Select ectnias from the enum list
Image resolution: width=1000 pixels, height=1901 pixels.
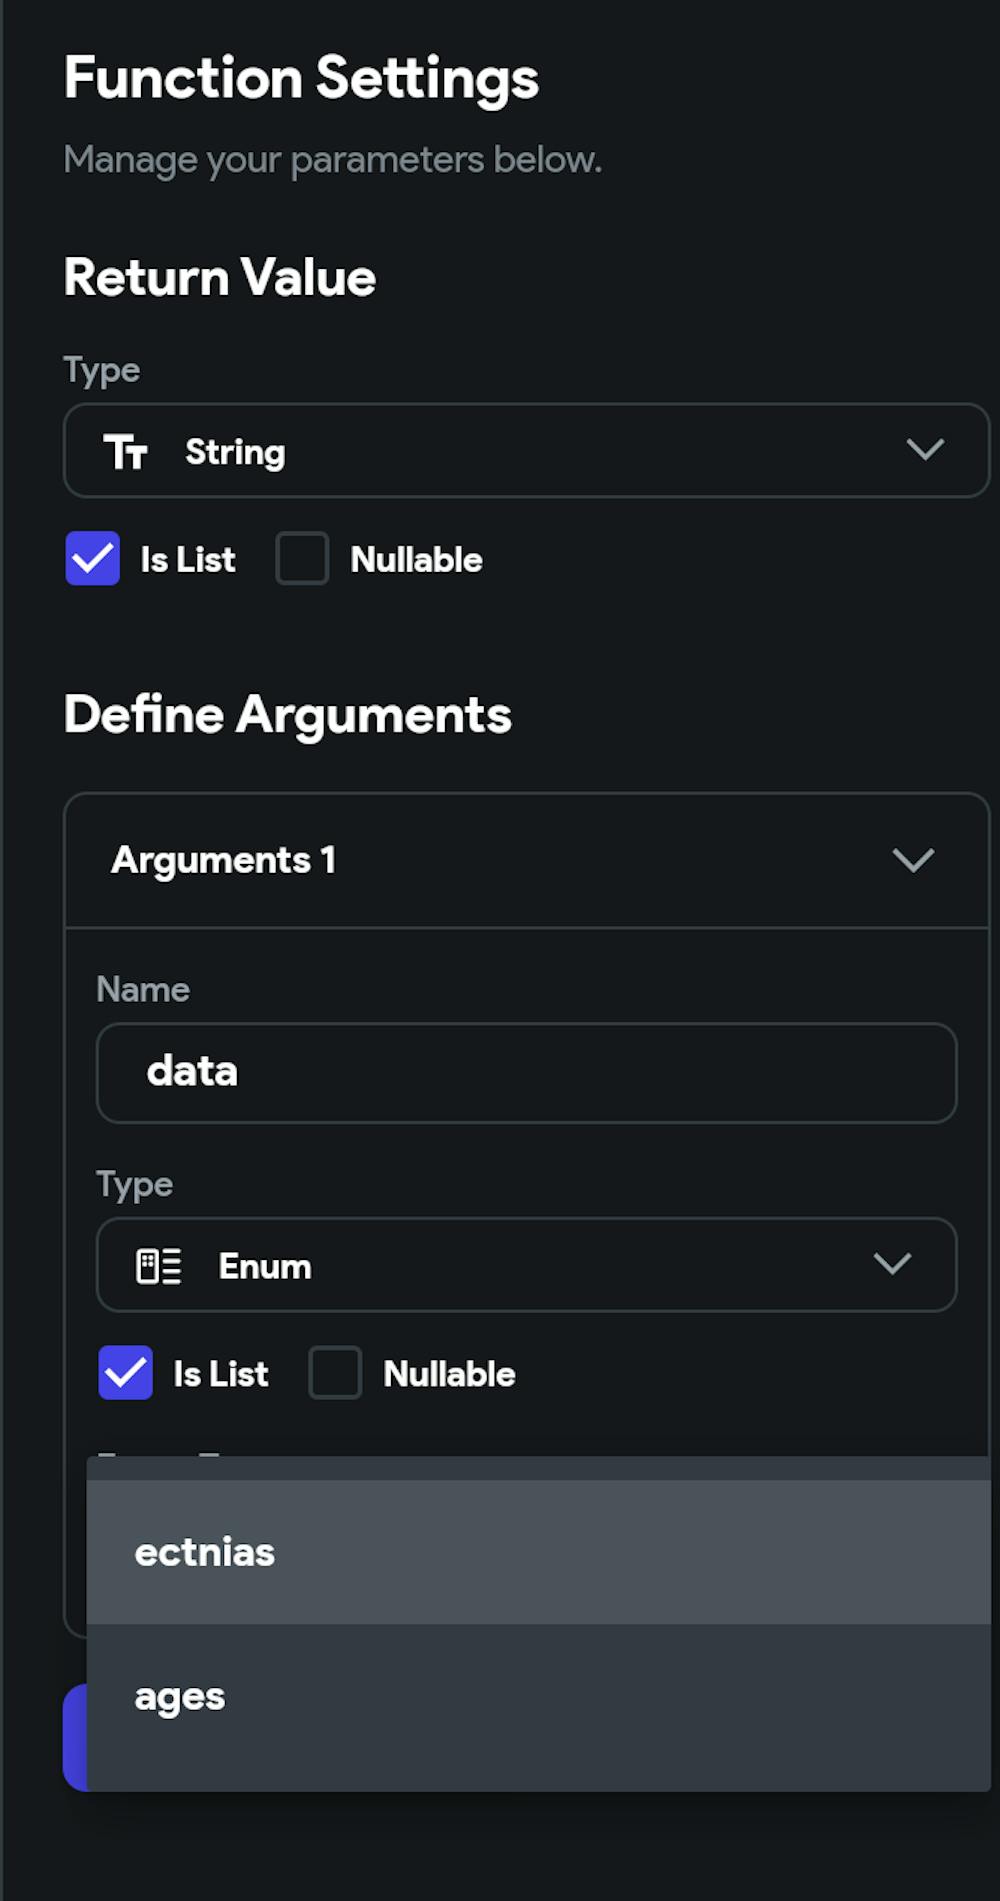point(204,1552)
